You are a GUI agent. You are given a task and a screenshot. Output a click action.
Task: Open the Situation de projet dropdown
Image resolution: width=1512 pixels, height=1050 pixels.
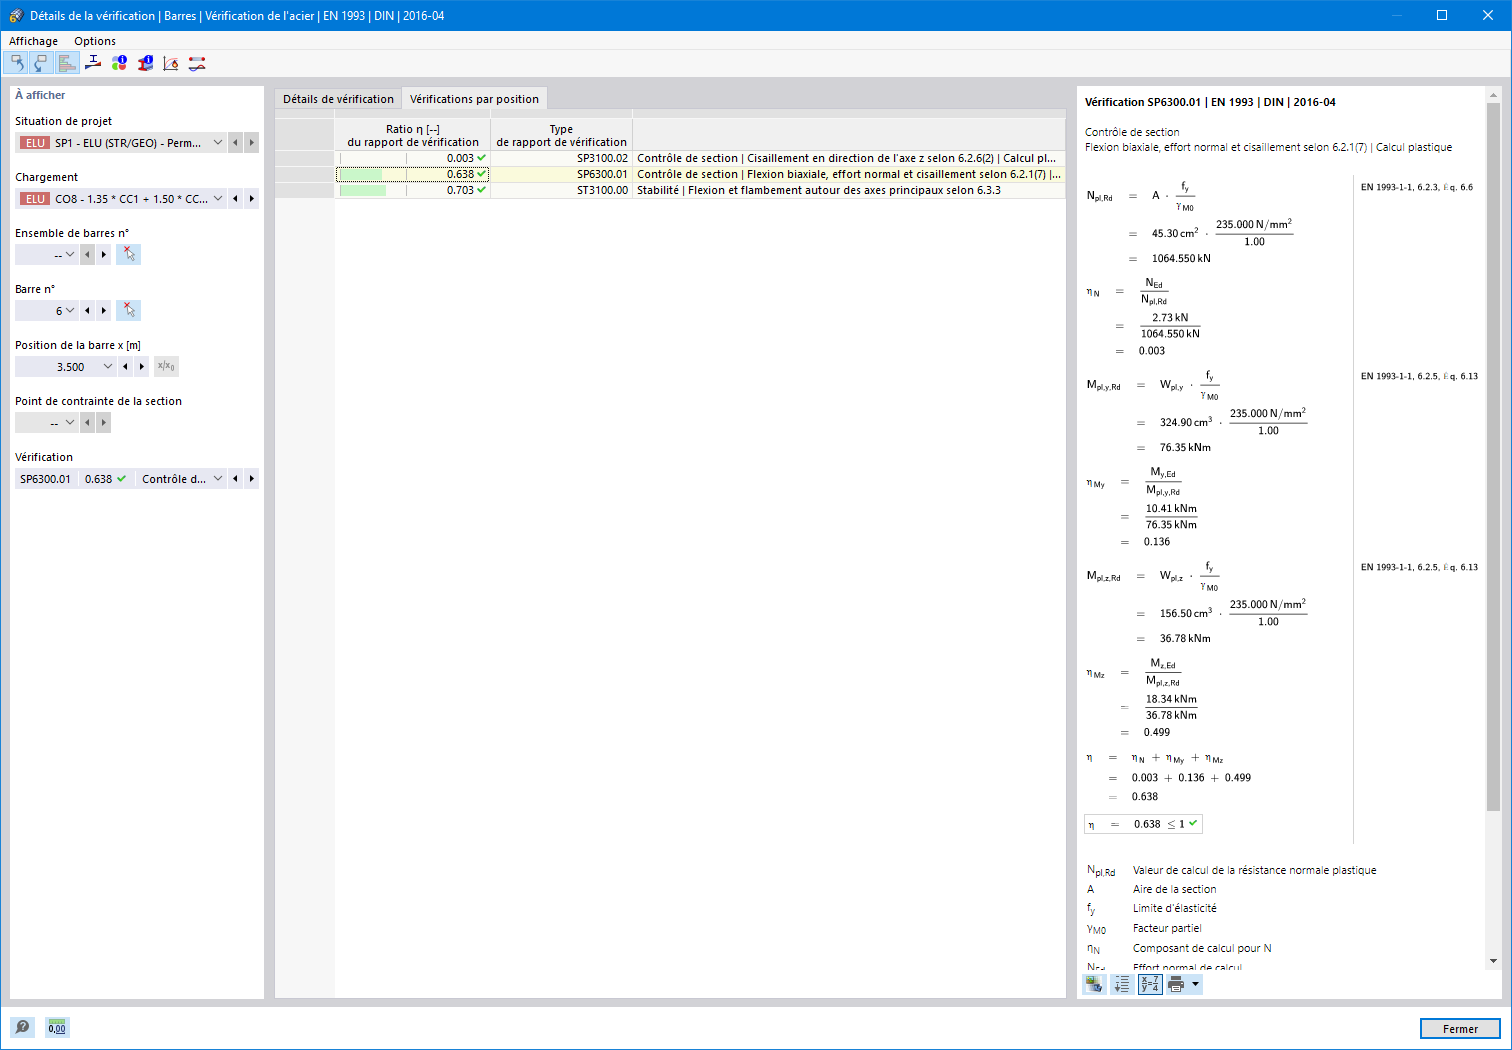(218, 143)
